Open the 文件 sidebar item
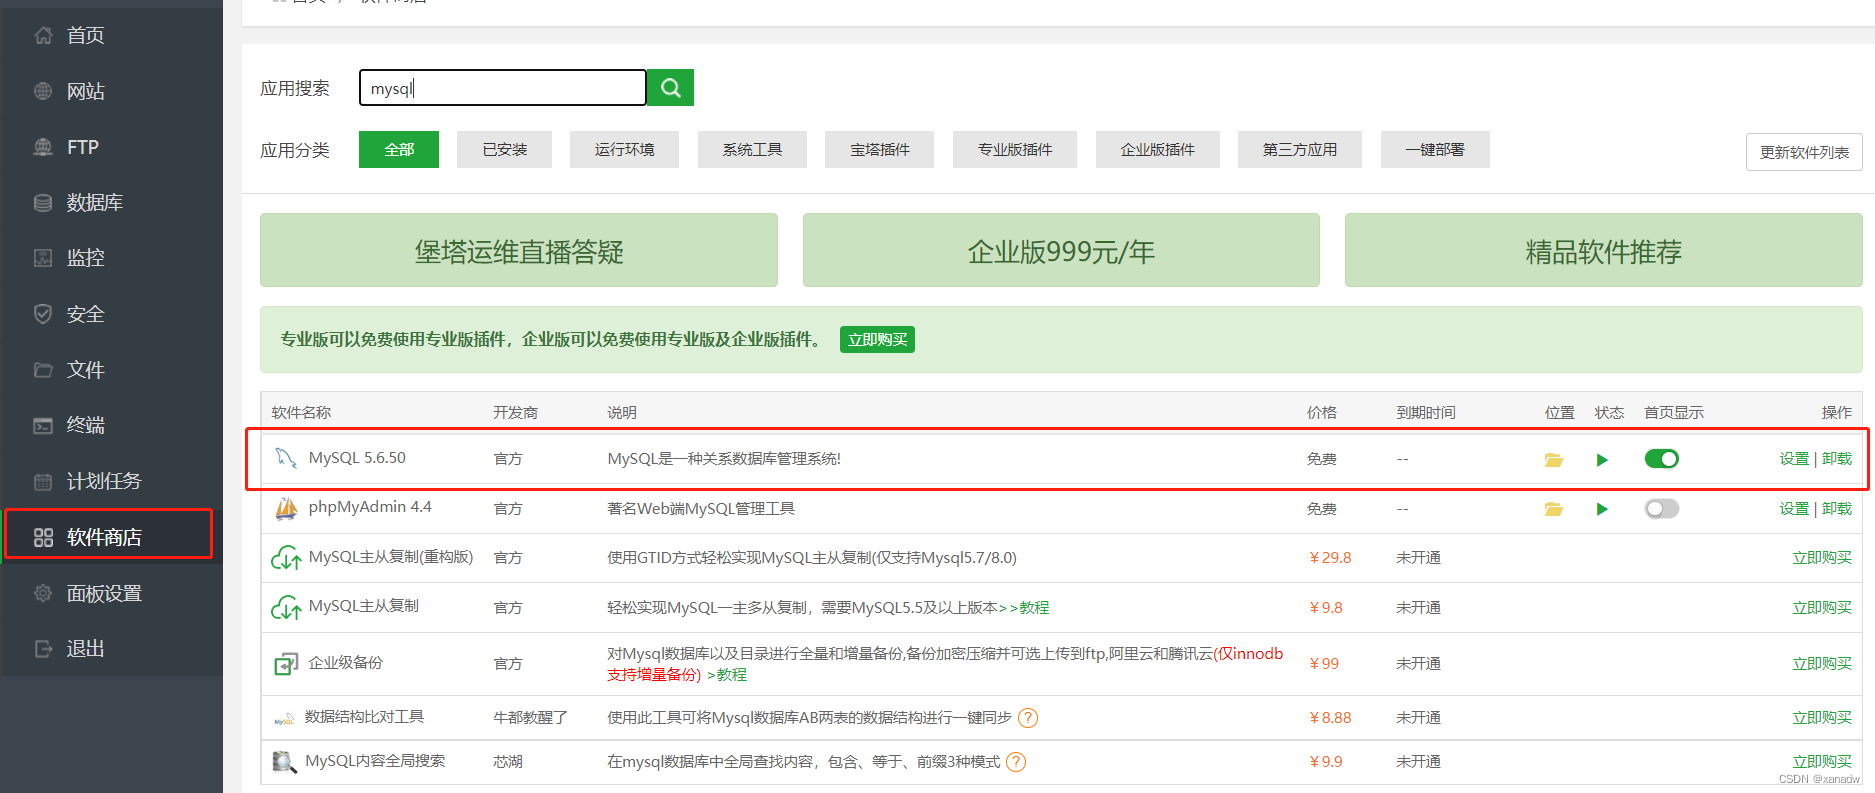Viewport: 1875px width, 793px height. pos(111,370)
